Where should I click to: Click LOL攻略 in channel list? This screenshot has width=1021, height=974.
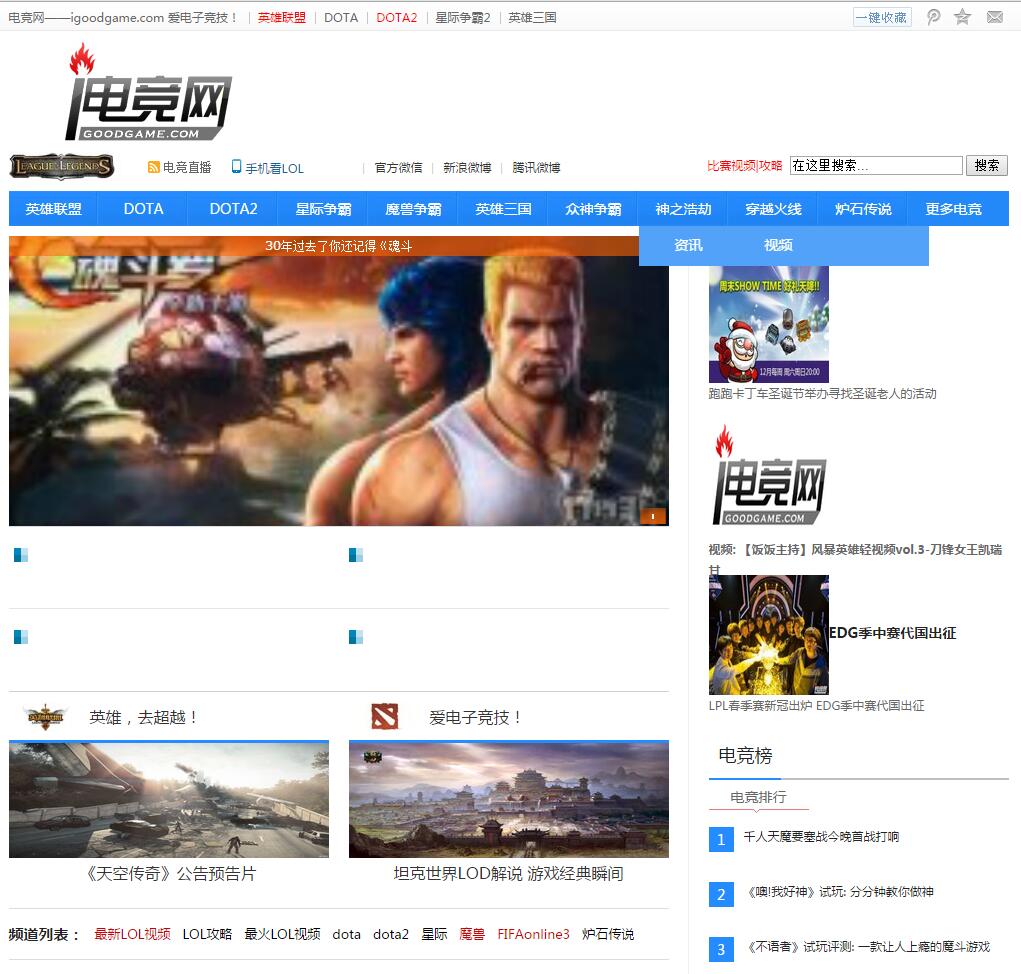(207, 934)
